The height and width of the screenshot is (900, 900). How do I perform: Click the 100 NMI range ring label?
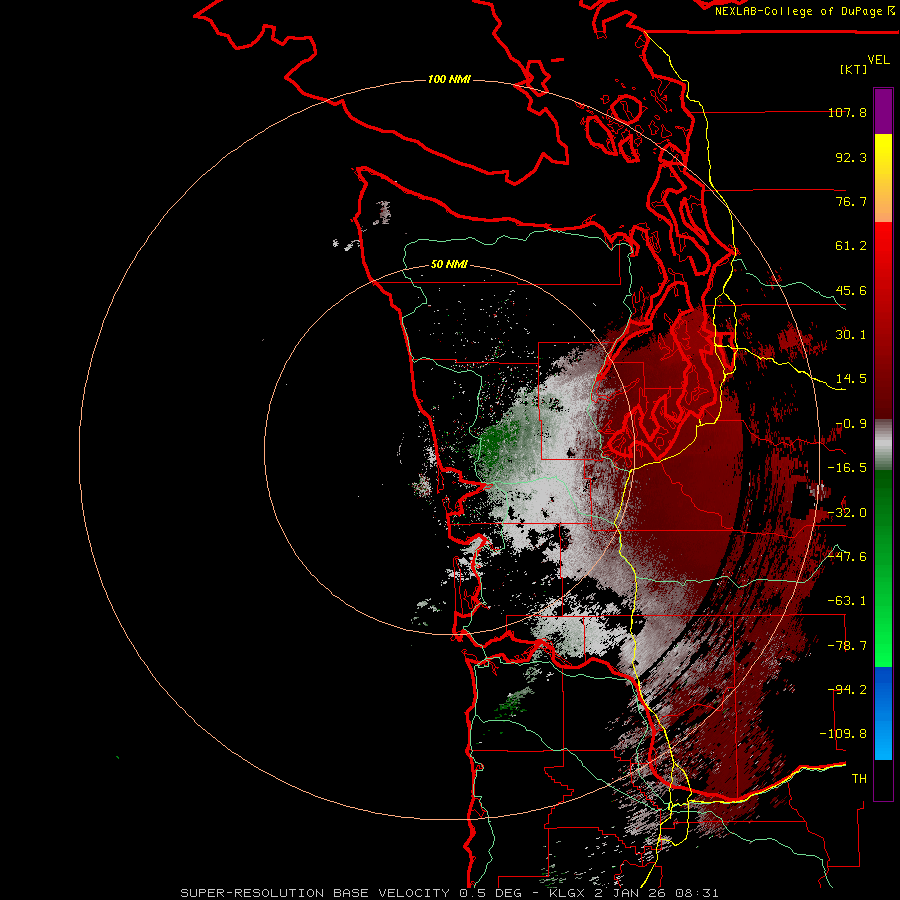449,79
